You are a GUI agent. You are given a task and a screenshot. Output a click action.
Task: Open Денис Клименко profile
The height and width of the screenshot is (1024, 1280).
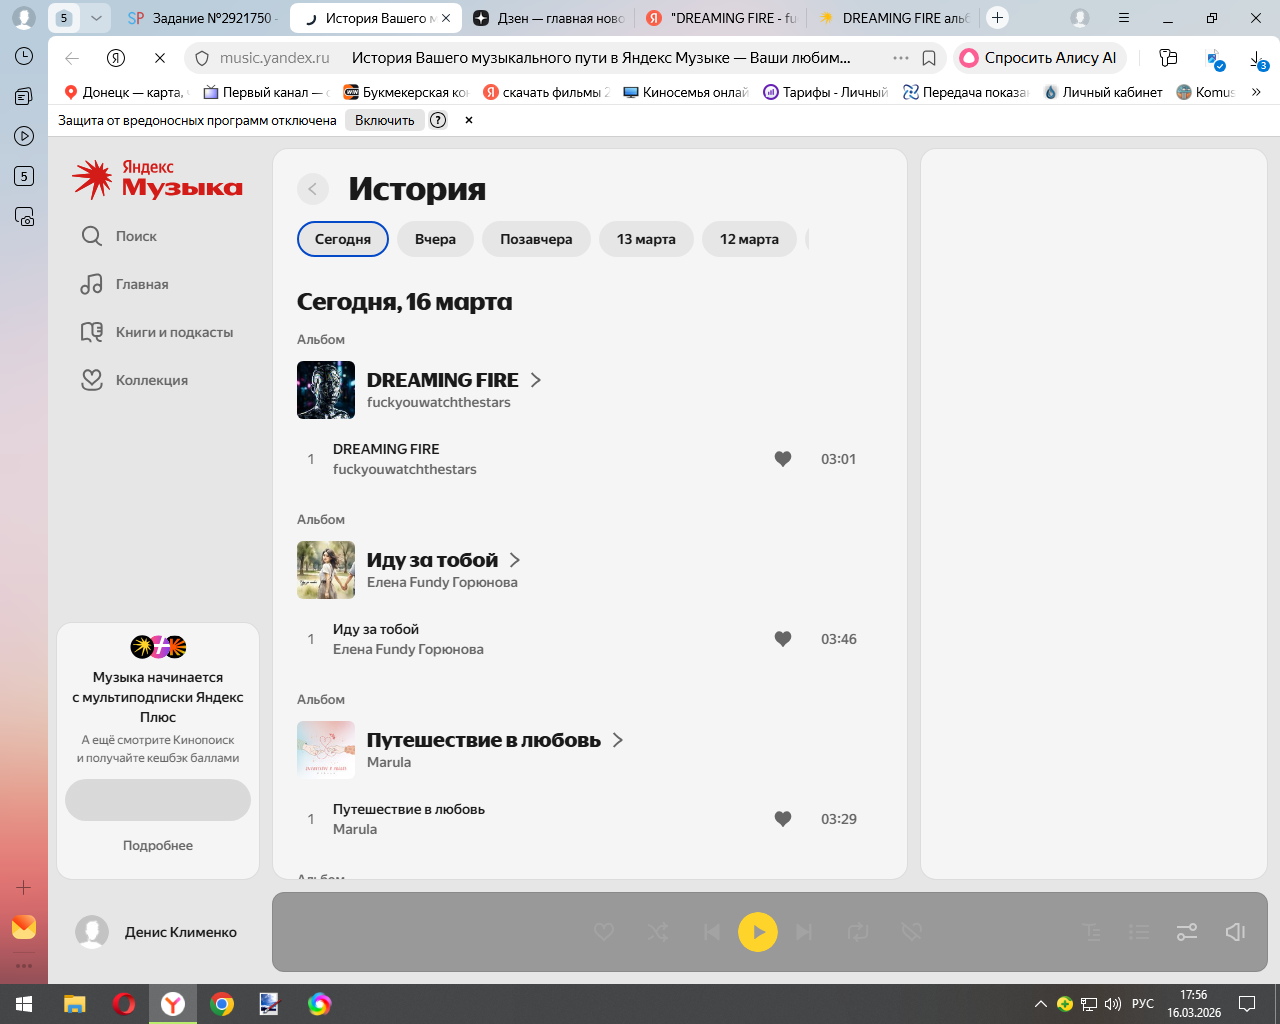157,932
